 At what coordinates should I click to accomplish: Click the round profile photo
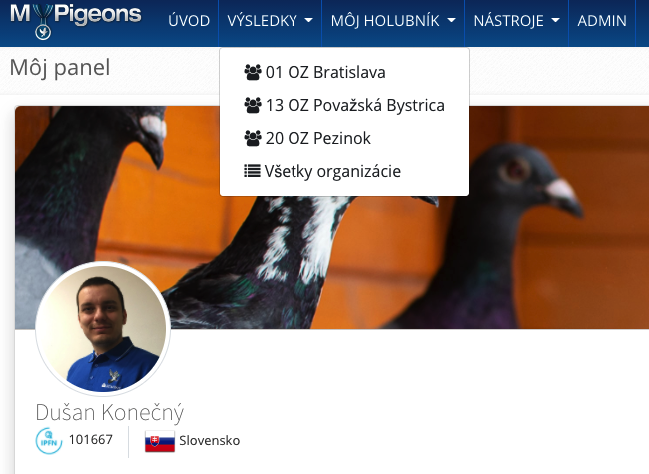click(103, 329)
